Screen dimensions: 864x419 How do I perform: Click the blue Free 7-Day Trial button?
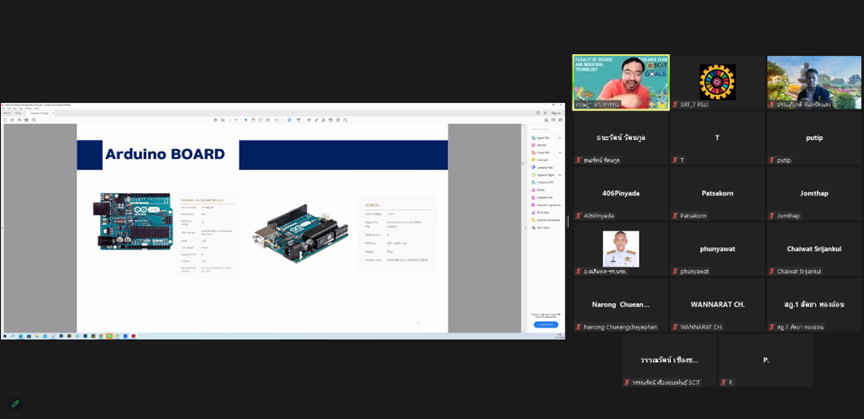pyautogui.click(x=546, y=325)
